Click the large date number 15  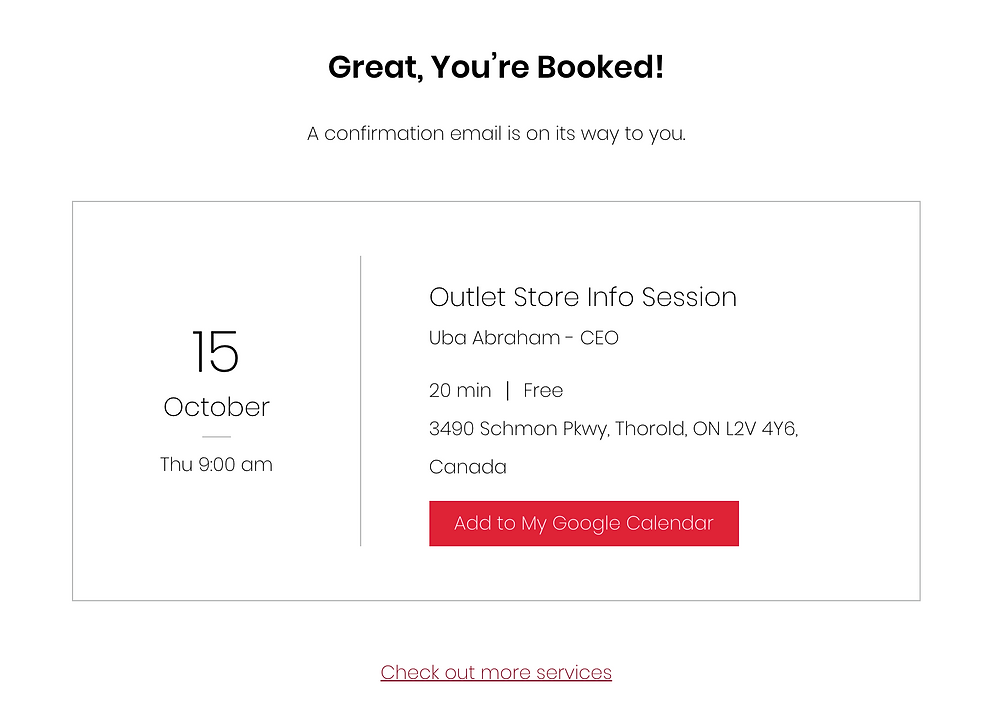(216, 351)
